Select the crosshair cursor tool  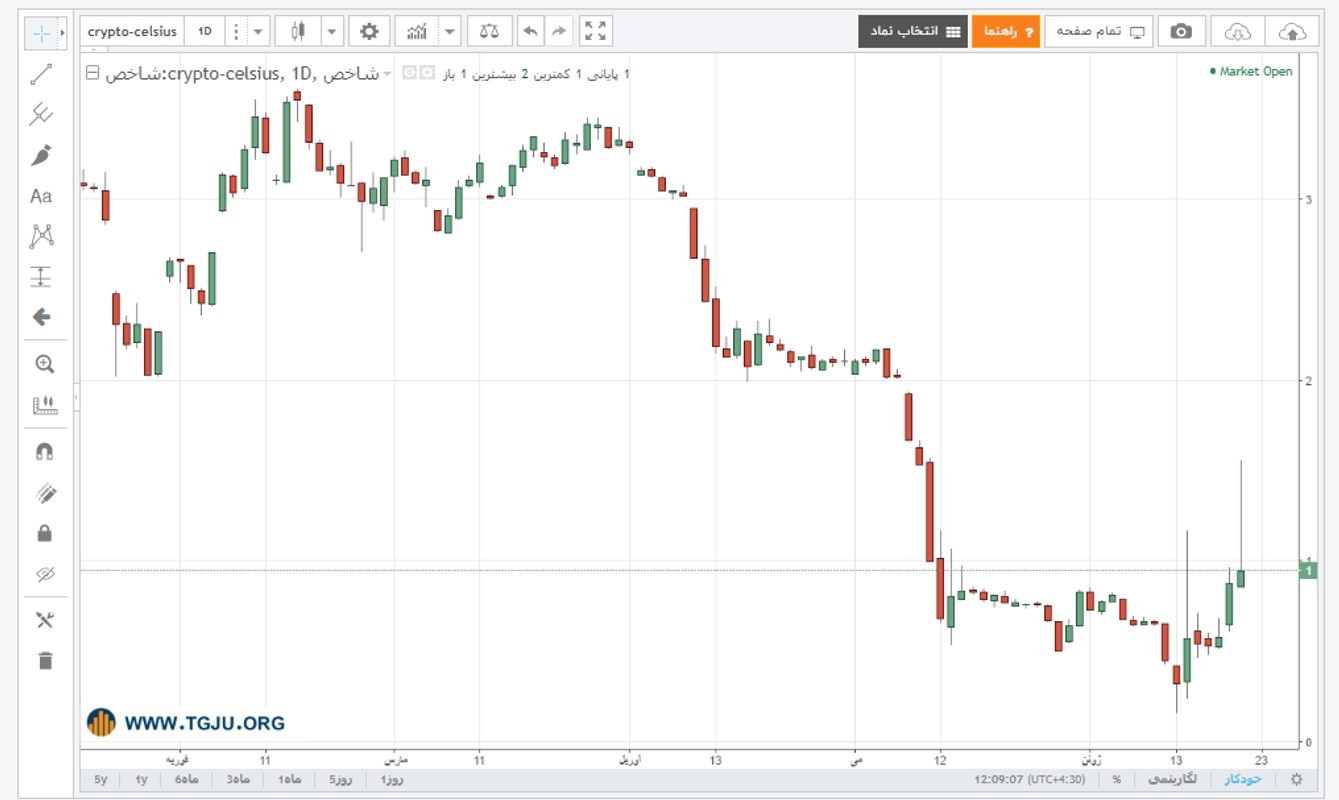pyautogui.click(x=41, y=33)
